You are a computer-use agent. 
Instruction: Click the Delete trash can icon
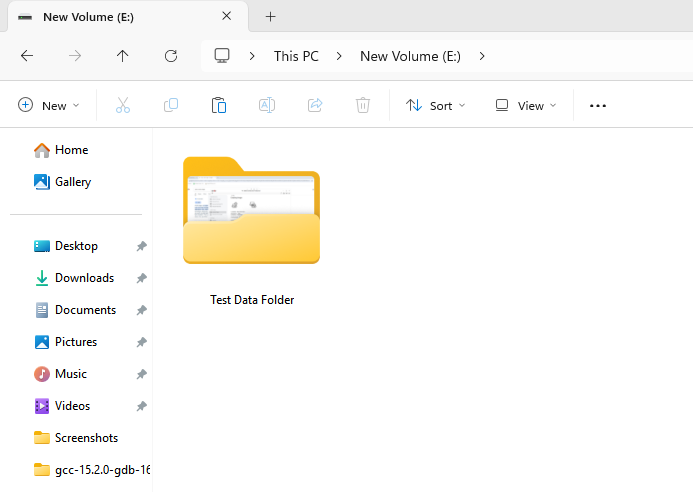[363, 105]
